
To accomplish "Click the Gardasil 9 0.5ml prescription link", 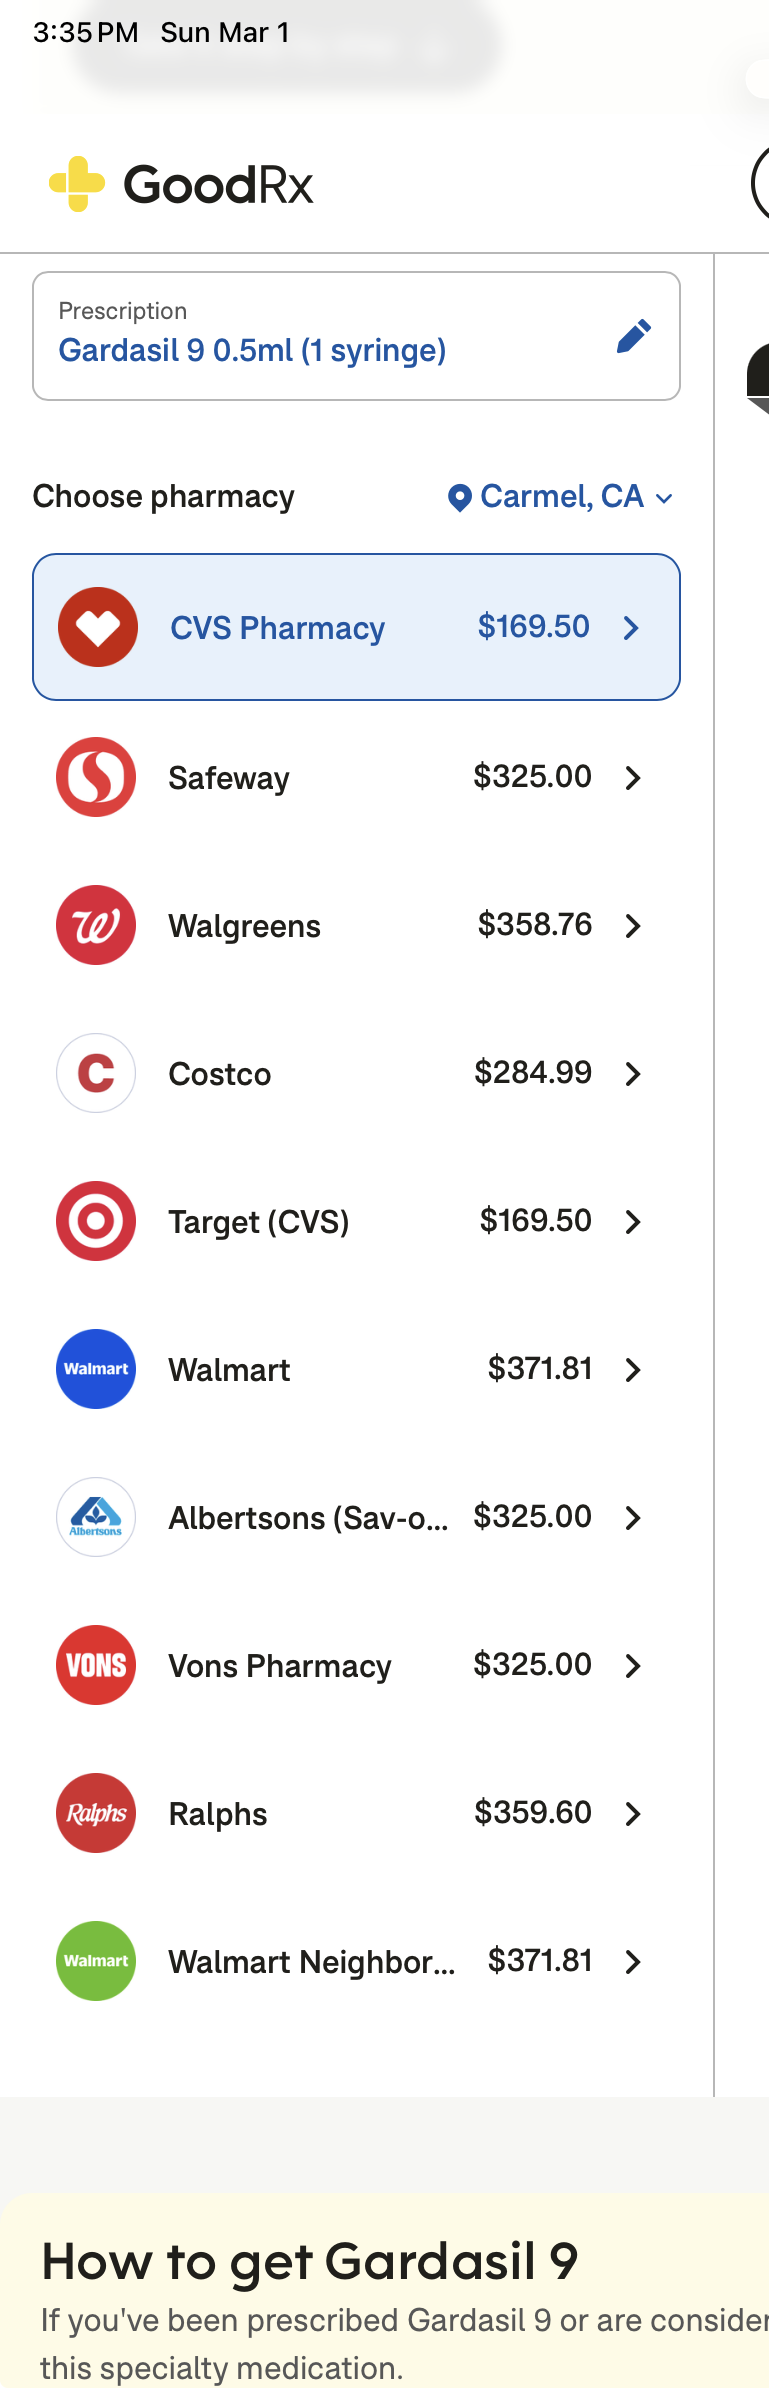I will click(x=252, y=351).
